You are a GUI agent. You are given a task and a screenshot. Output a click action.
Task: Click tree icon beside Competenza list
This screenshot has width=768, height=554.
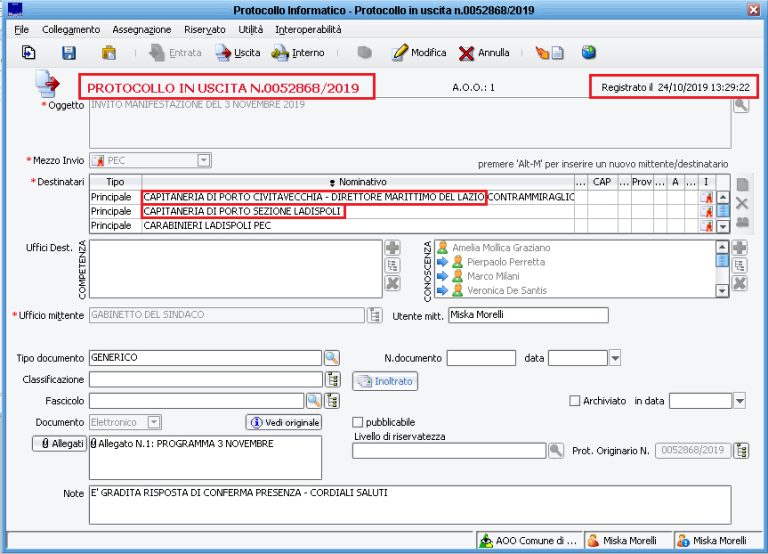point(392,265)
